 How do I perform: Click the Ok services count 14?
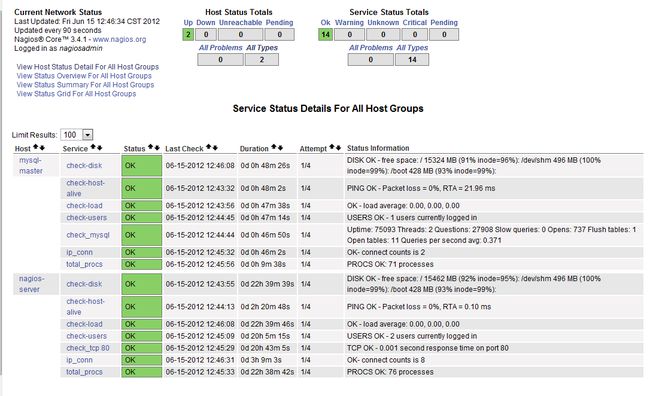(x=325, y=35)
